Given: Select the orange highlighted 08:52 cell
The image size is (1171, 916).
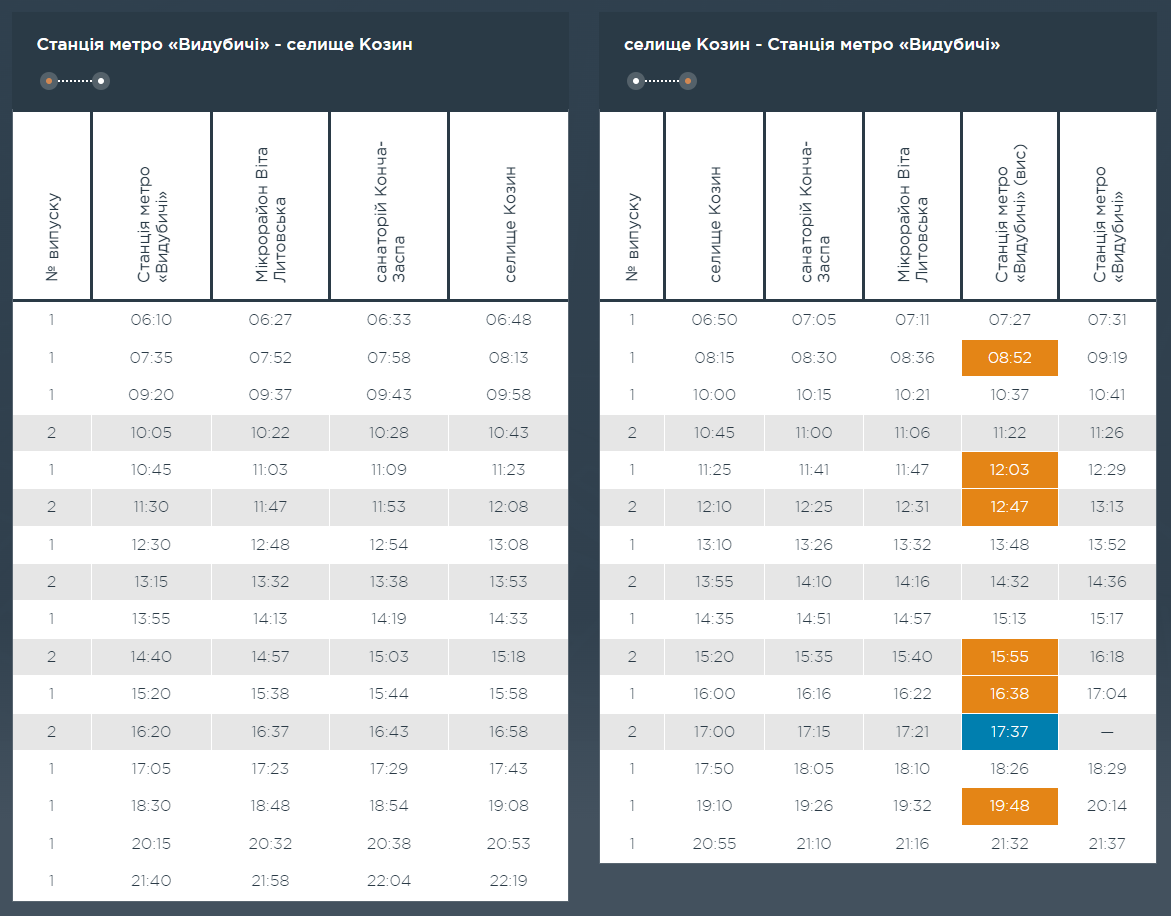Looking at the screenshot, I should point(1009,358).
